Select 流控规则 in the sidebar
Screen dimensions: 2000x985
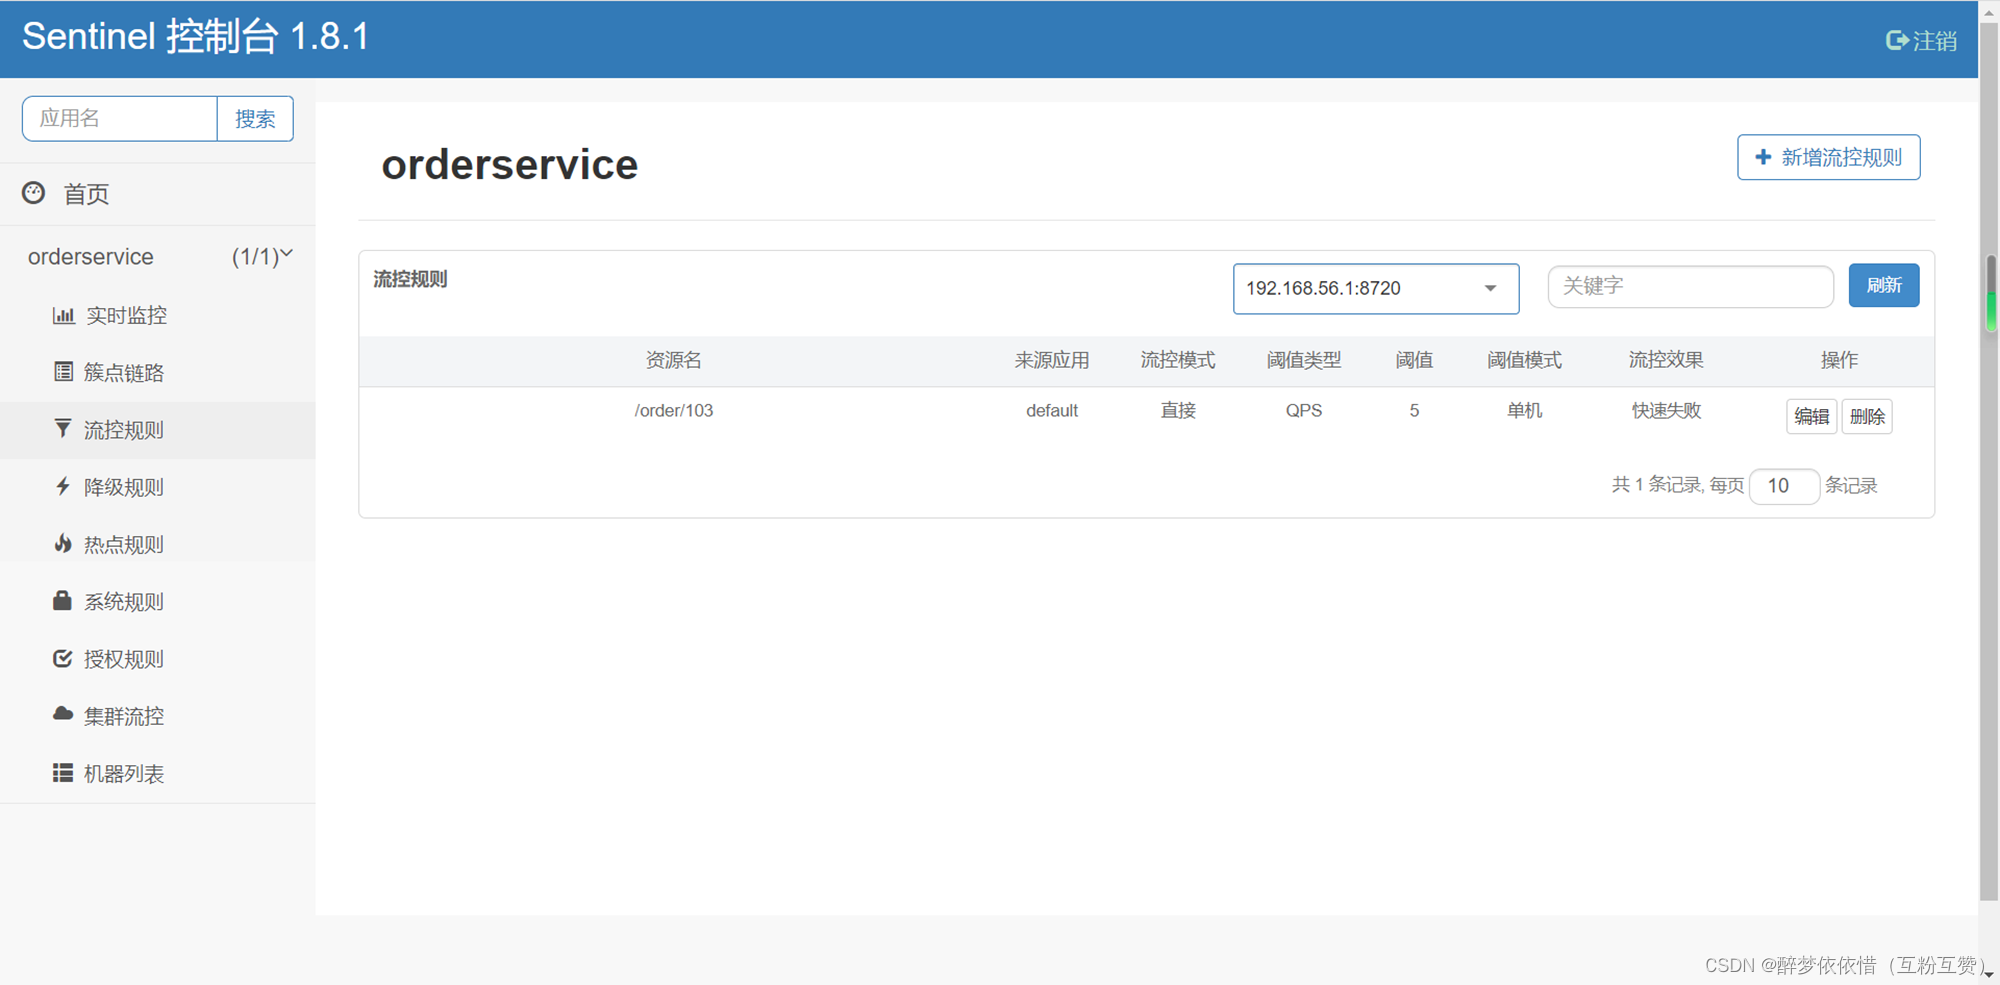tap(158, 430)
